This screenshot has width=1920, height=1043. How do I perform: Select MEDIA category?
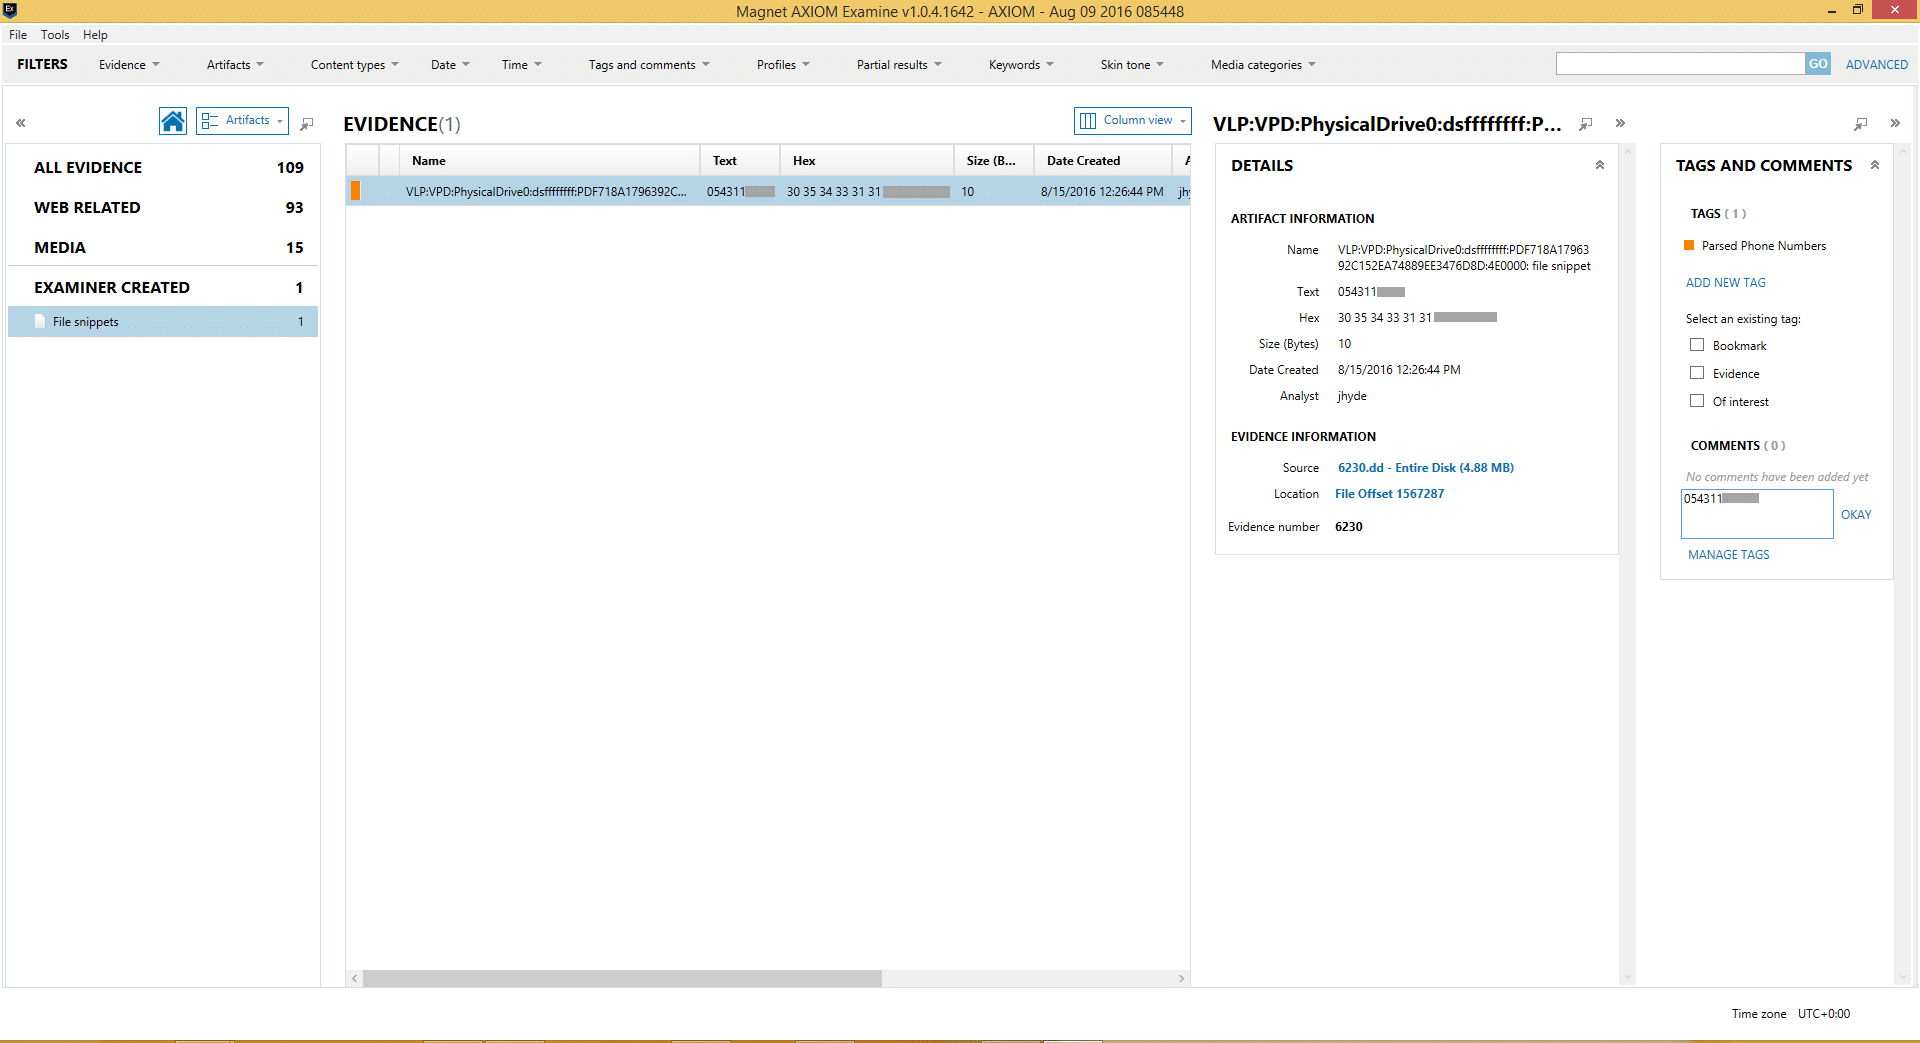tap(163, 247)
